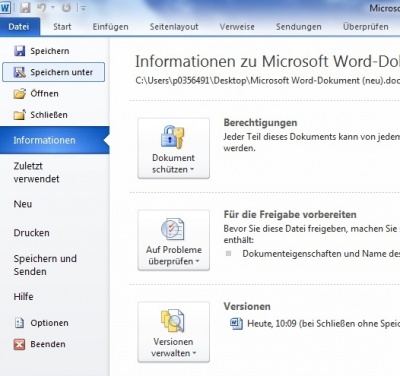
Task: Click the Speichern floppy icon
Action: (x=19, y=51)
